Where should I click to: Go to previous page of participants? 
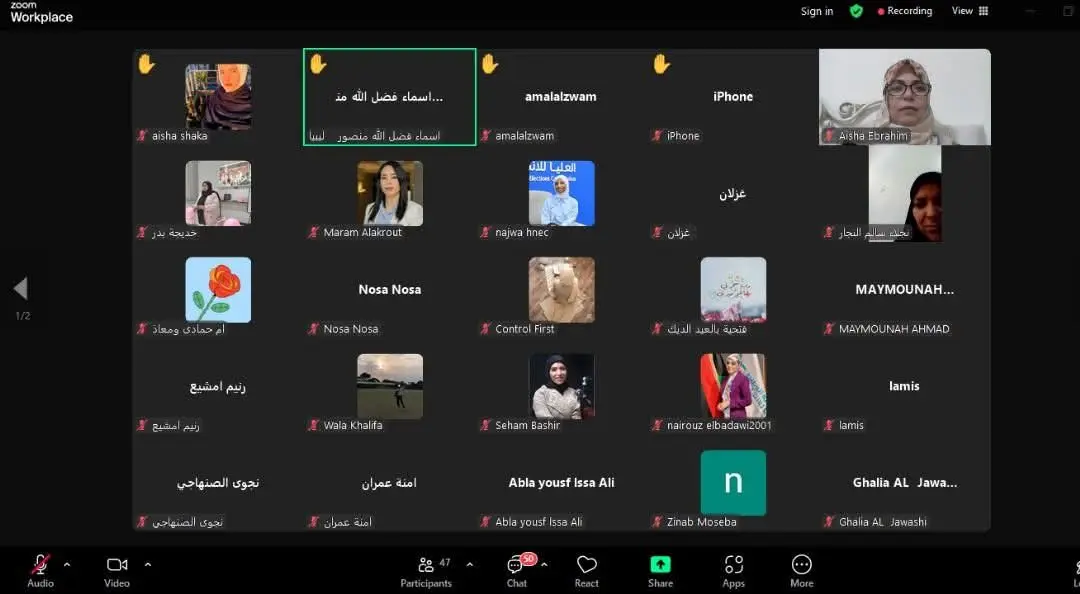click(20, 289)
